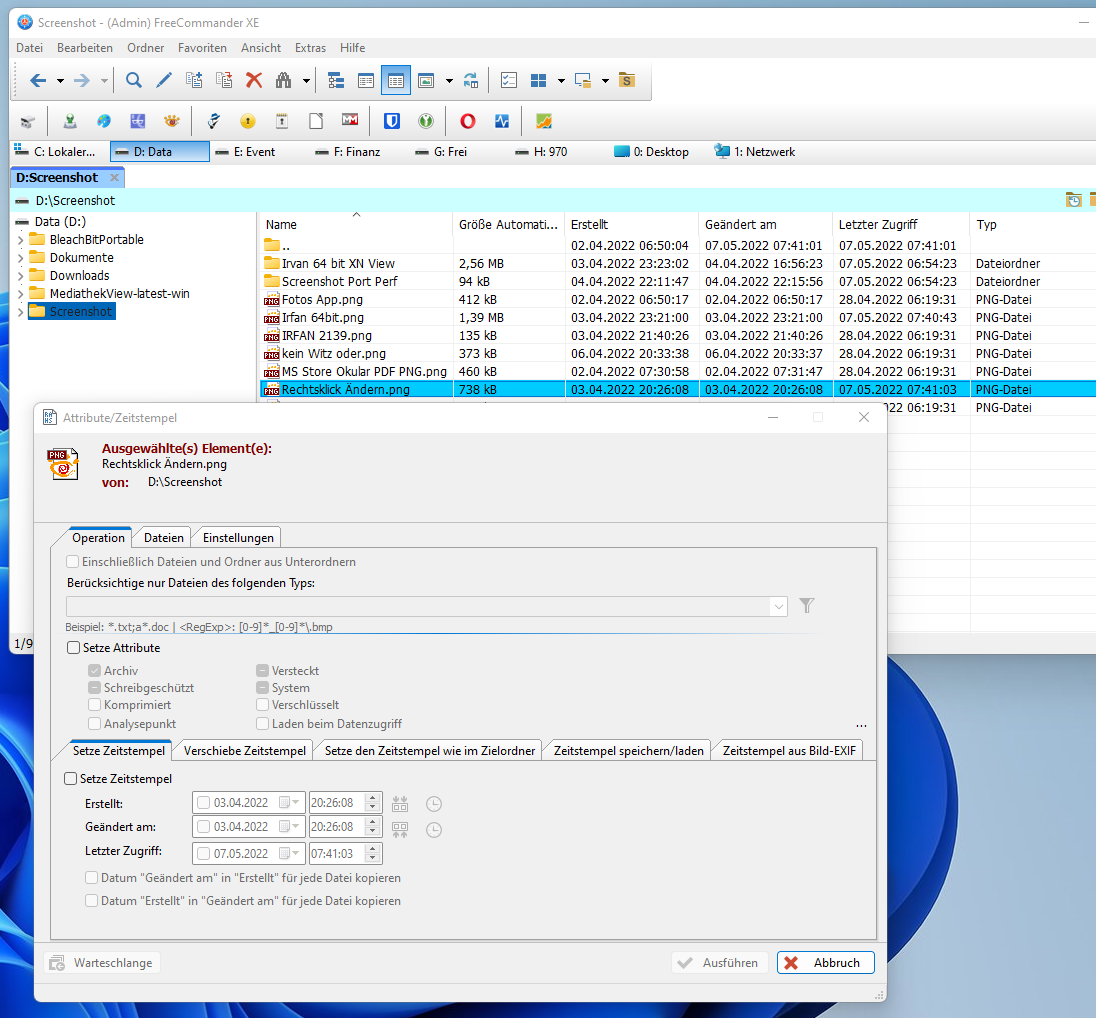
Task: Open the Datei menu
Action: pyautogui.click(x=29, y=48)
